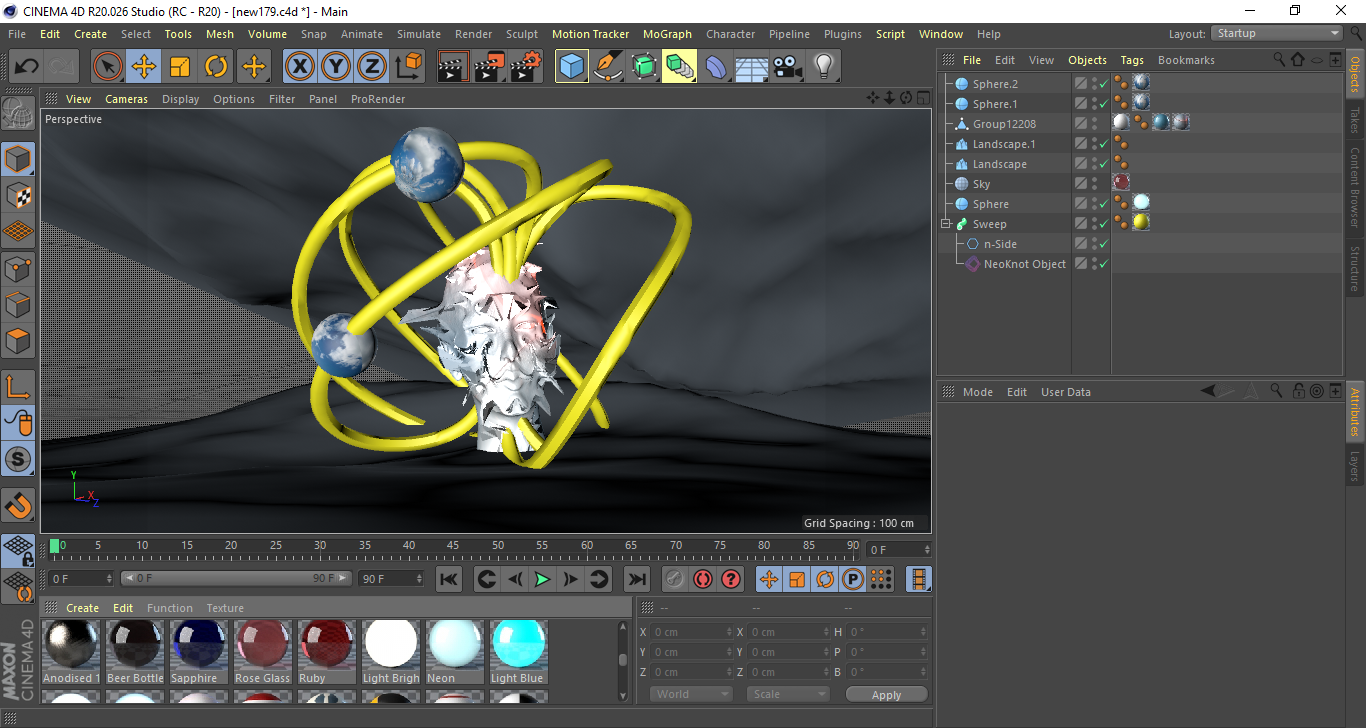The image size is (1366, 728).
Task: Toggle the Y axis lock
Action: tap(336, 67)
